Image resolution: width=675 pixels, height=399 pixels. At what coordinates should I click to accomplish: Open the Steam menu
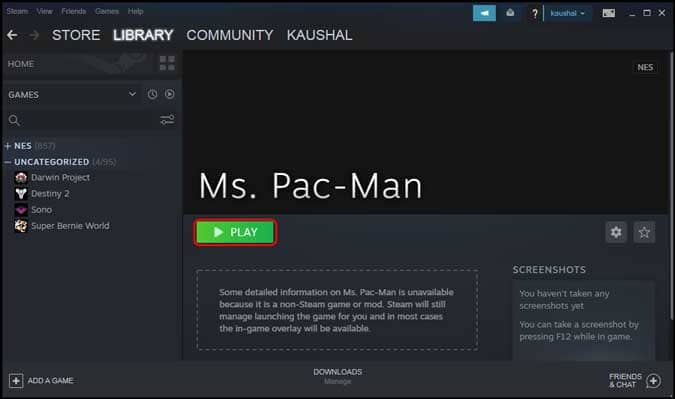pyautogui.click(x=17, y=11)
